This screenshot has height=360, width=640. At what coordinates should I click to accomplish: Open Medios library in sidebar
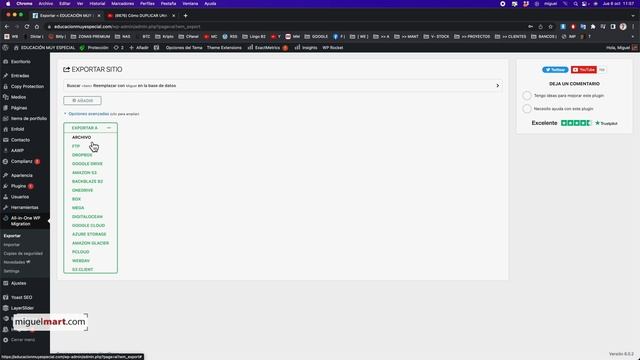tap(18, 97)
